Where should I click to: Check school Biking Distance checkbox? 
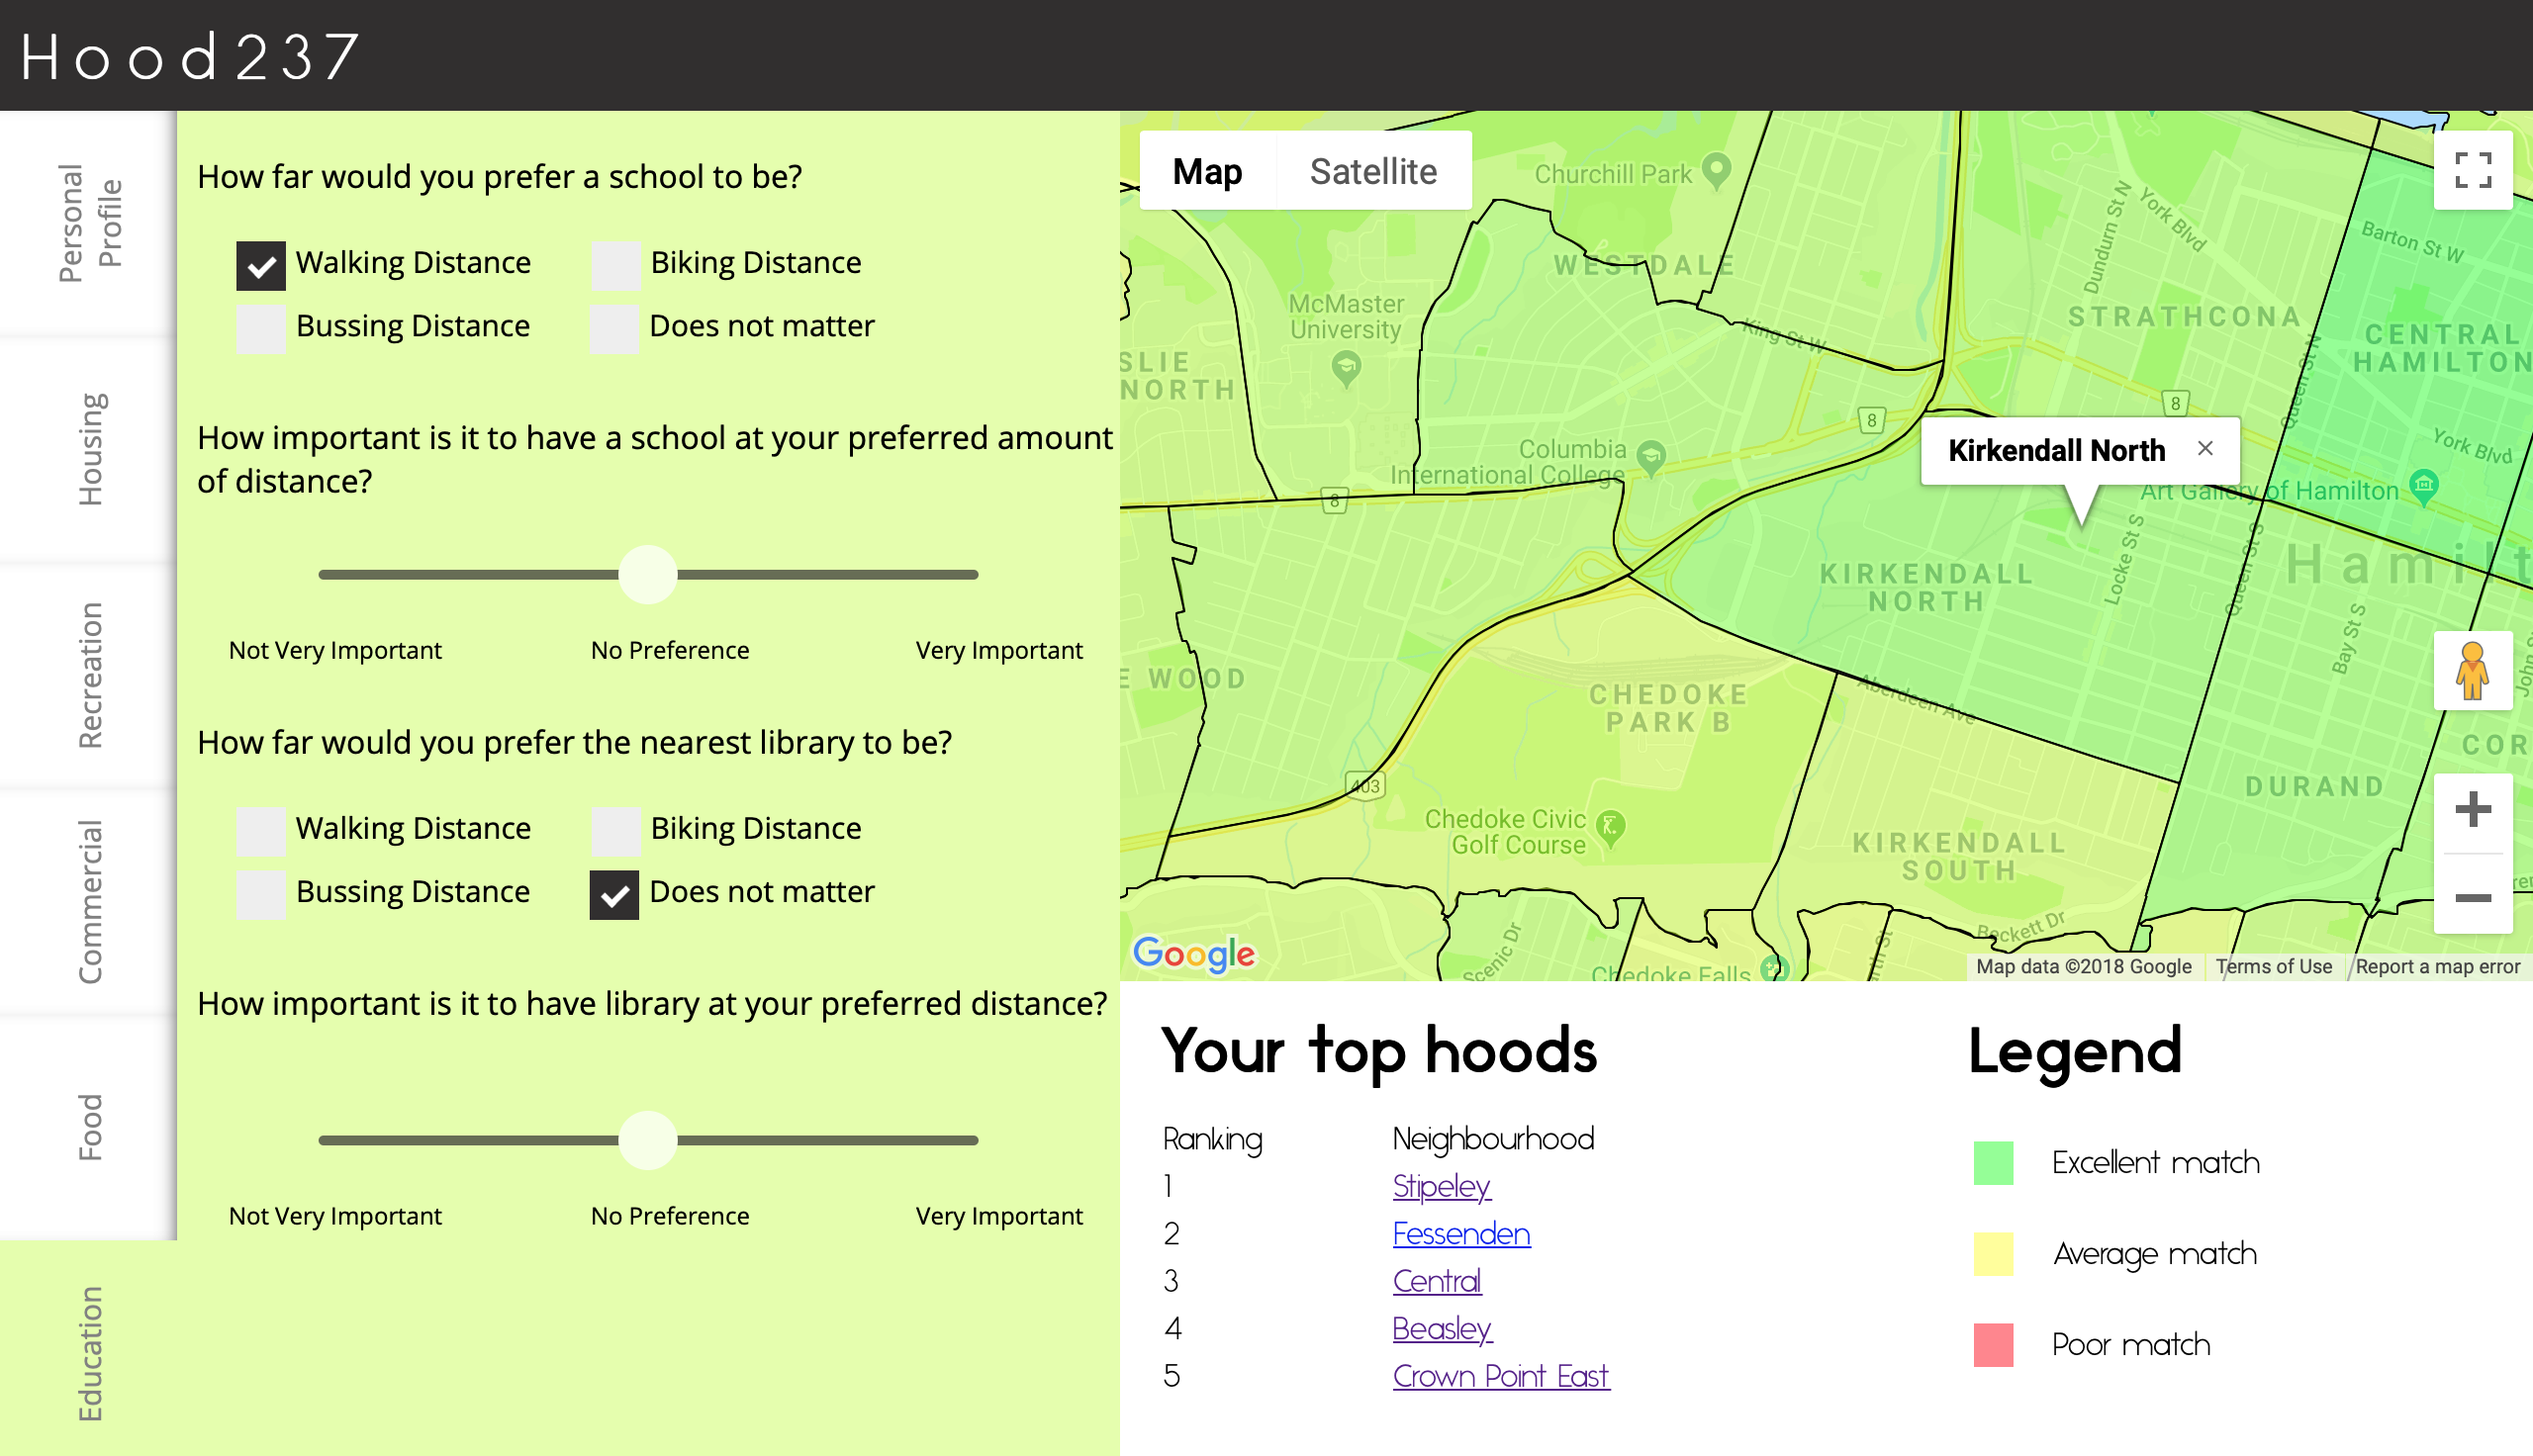615,265
